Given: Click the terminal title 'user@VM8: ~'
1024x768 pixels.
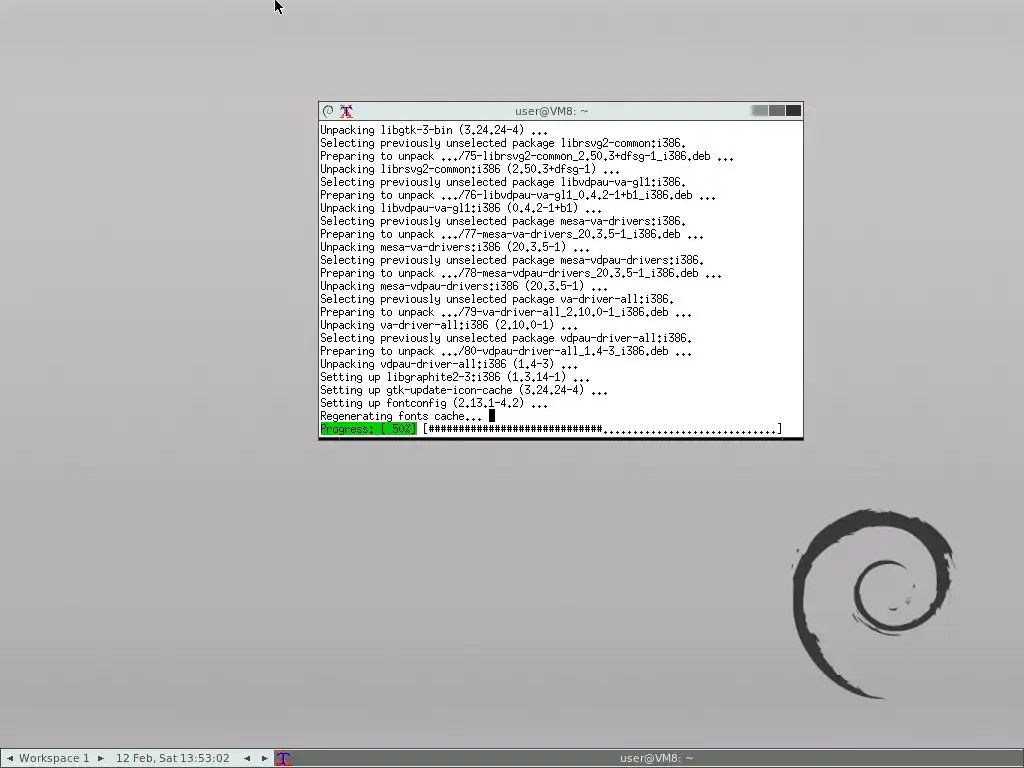Looking at the screenshot, I should point(551,111).
